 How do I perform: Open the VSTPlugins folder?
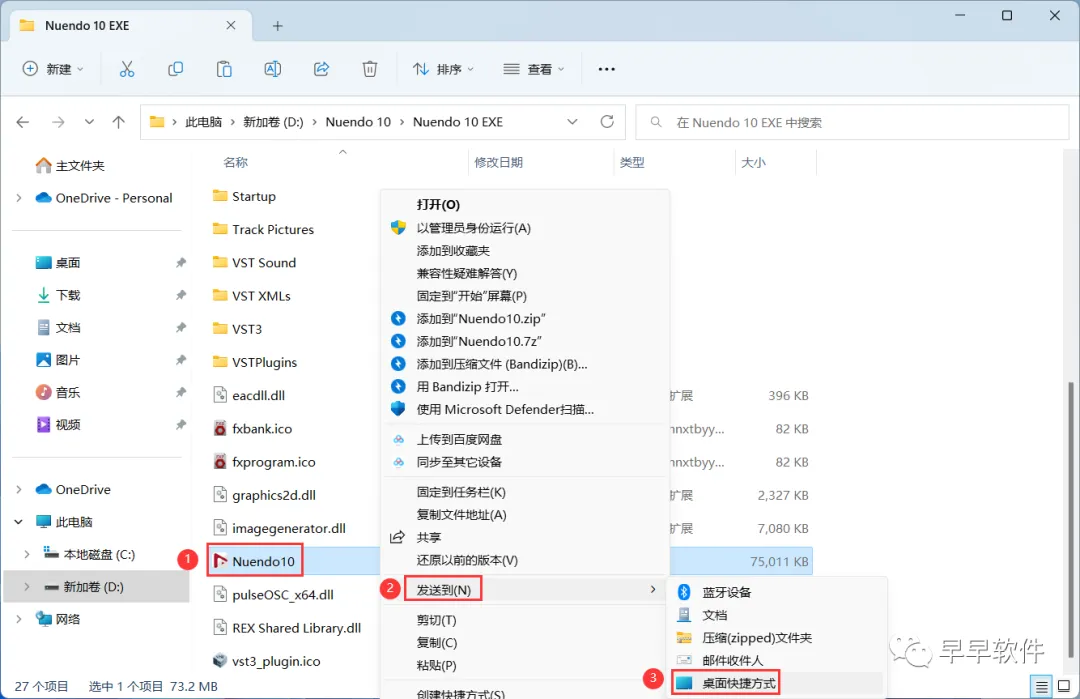click(255, 362)
